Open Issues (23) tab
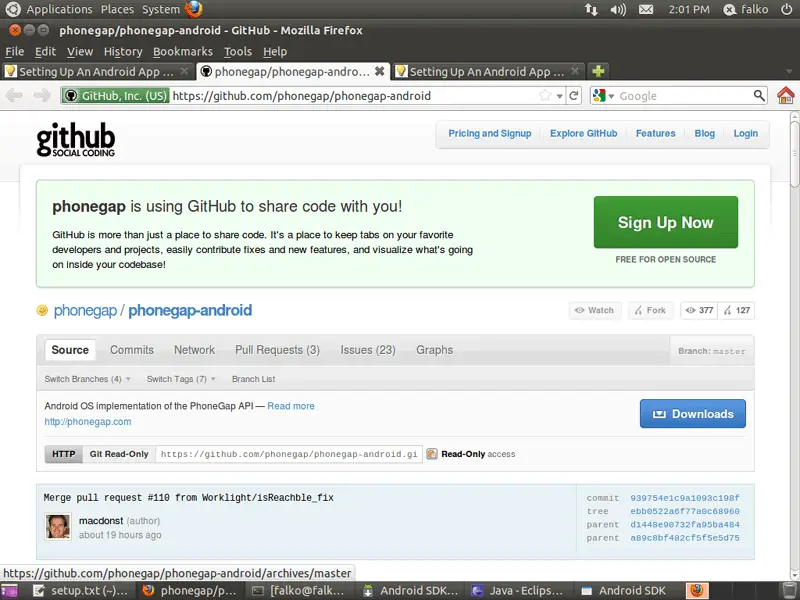The height and width of the screenshot is (600, 800). click(368, 350)
